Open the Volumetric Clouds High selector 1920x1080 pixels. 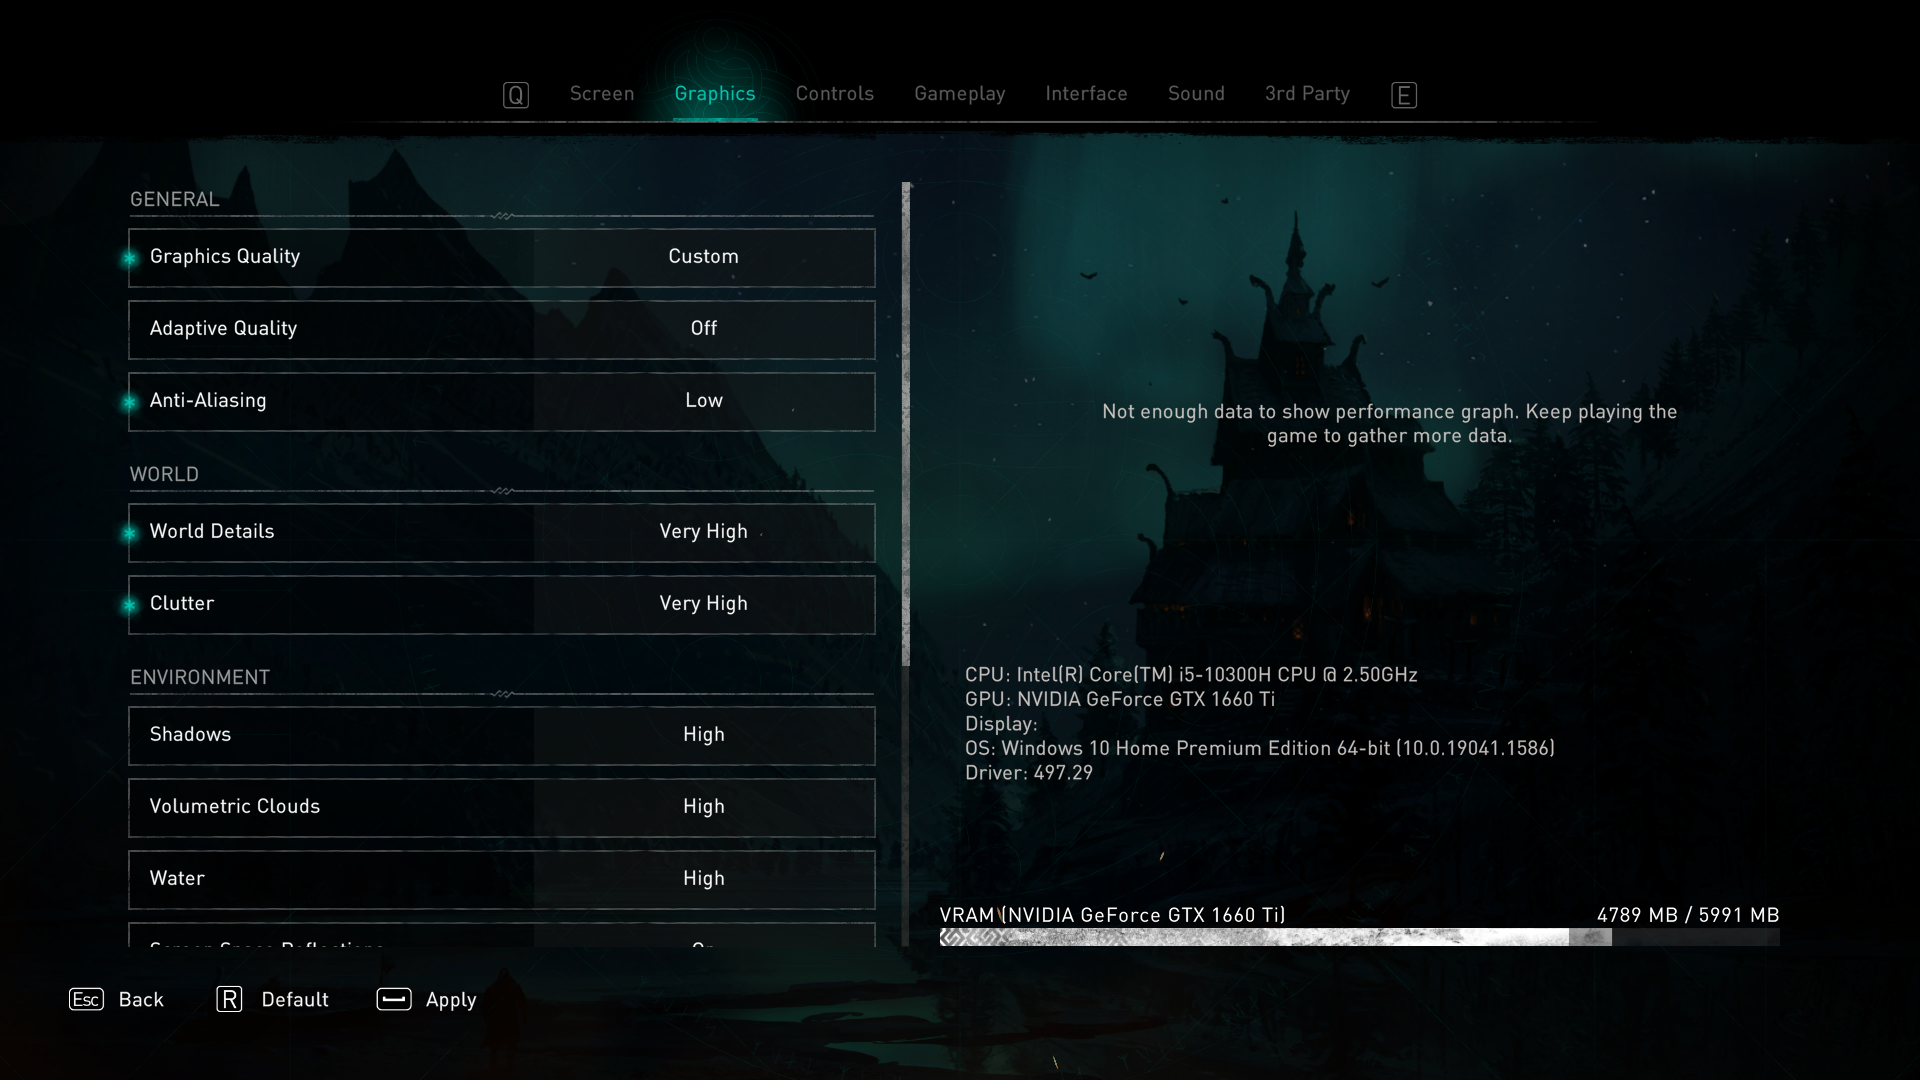point(702,807)
